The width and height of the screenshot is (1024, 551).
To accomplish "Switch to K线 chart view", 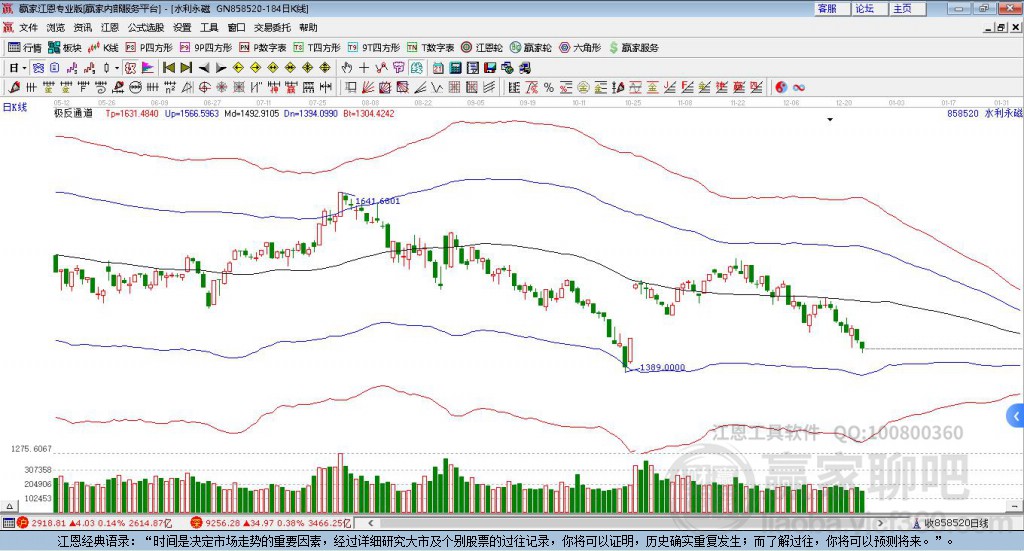I will point(103,48).
